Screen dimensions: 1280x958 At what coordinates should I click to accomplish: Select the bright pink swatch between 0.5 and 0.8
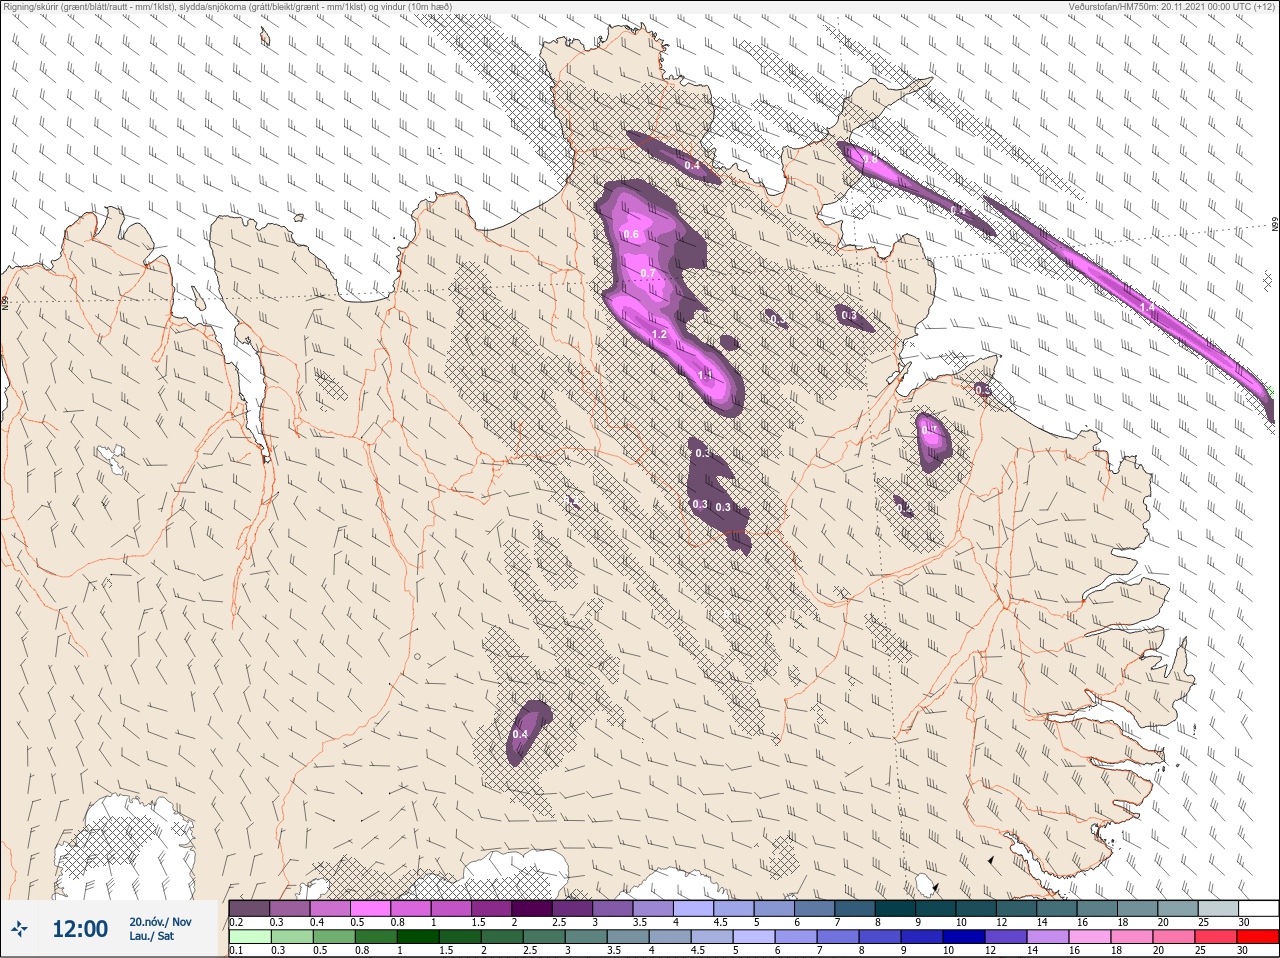(371, 908)
